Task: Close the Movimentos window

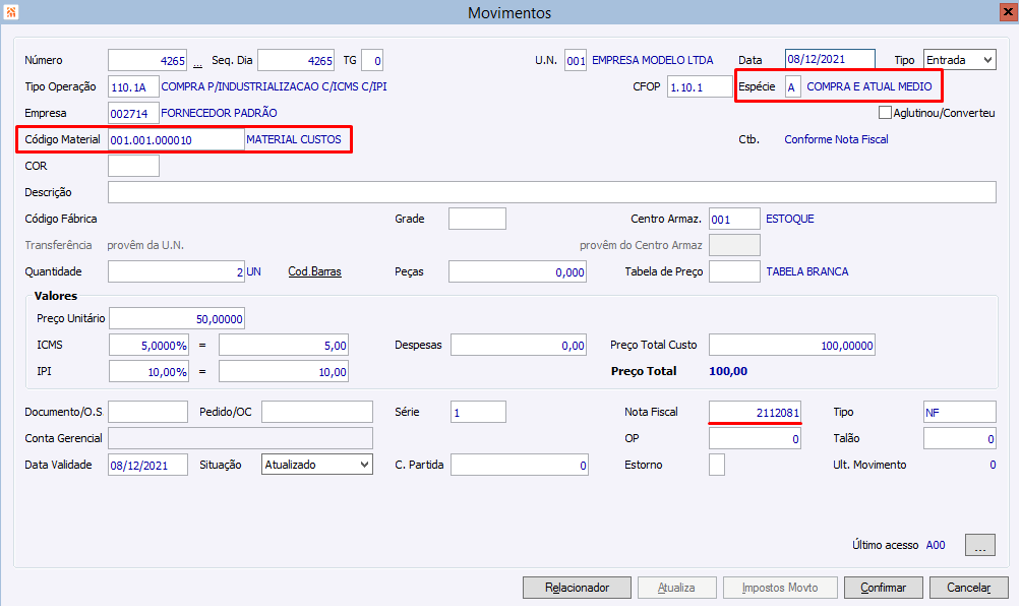Action: [1008, 12]
